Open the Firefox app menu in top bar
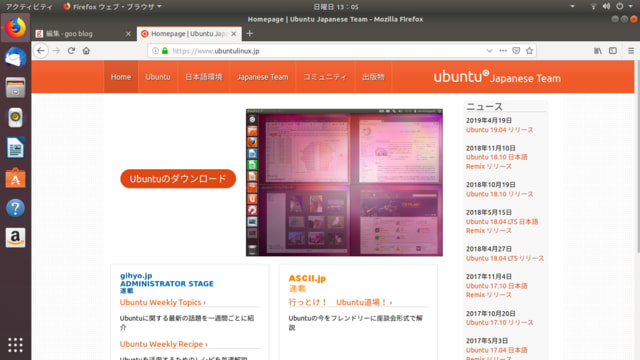 pos(113,7)
